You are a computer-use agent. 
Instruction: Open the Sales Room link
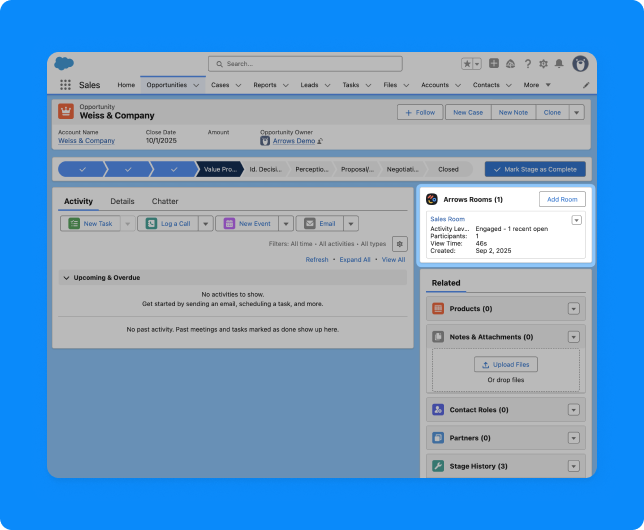[448, 219]
